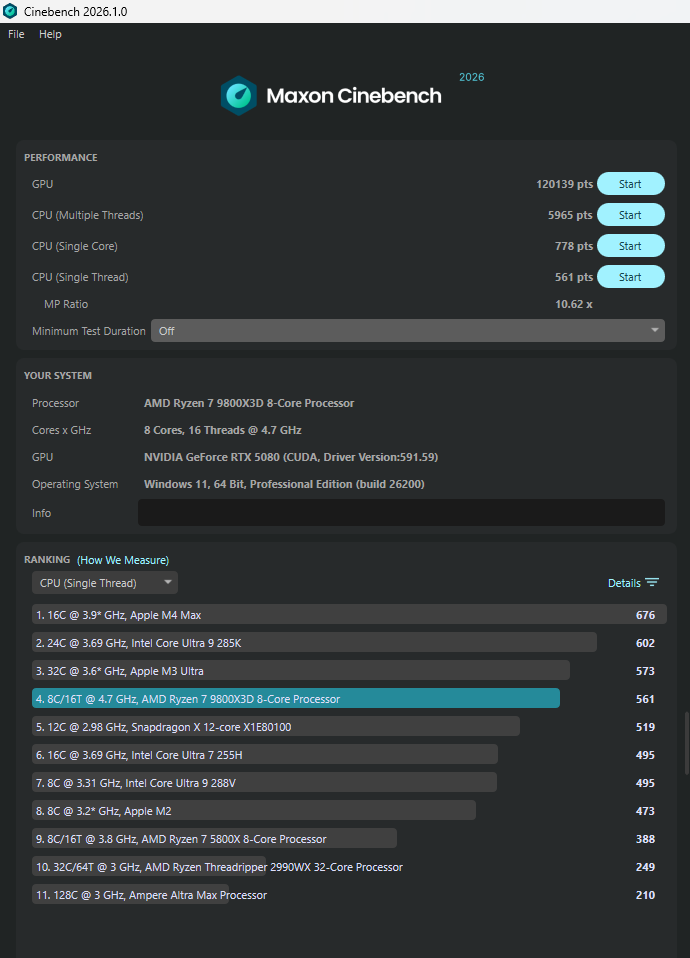Click the Details filter icon
Viewport: 690px width, 958px height.
652,583
